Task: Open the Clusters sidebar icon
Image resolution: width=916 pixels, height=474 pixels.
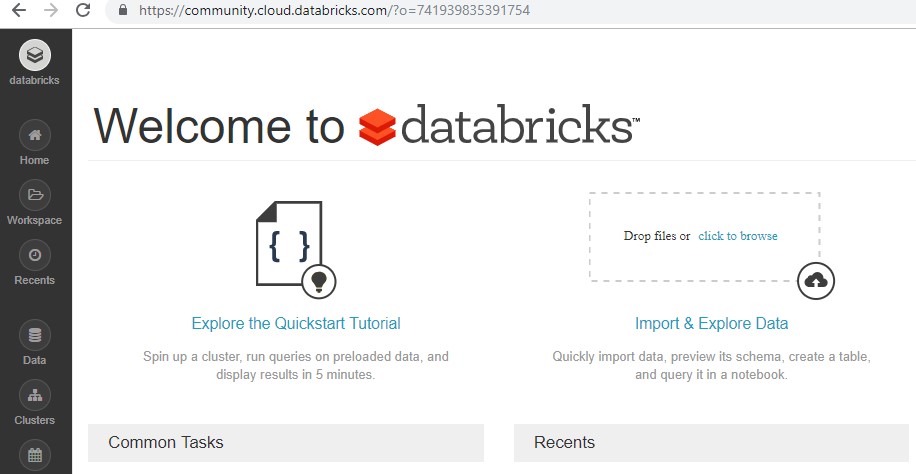Action: pyautogui.click(x=35, y=395)
